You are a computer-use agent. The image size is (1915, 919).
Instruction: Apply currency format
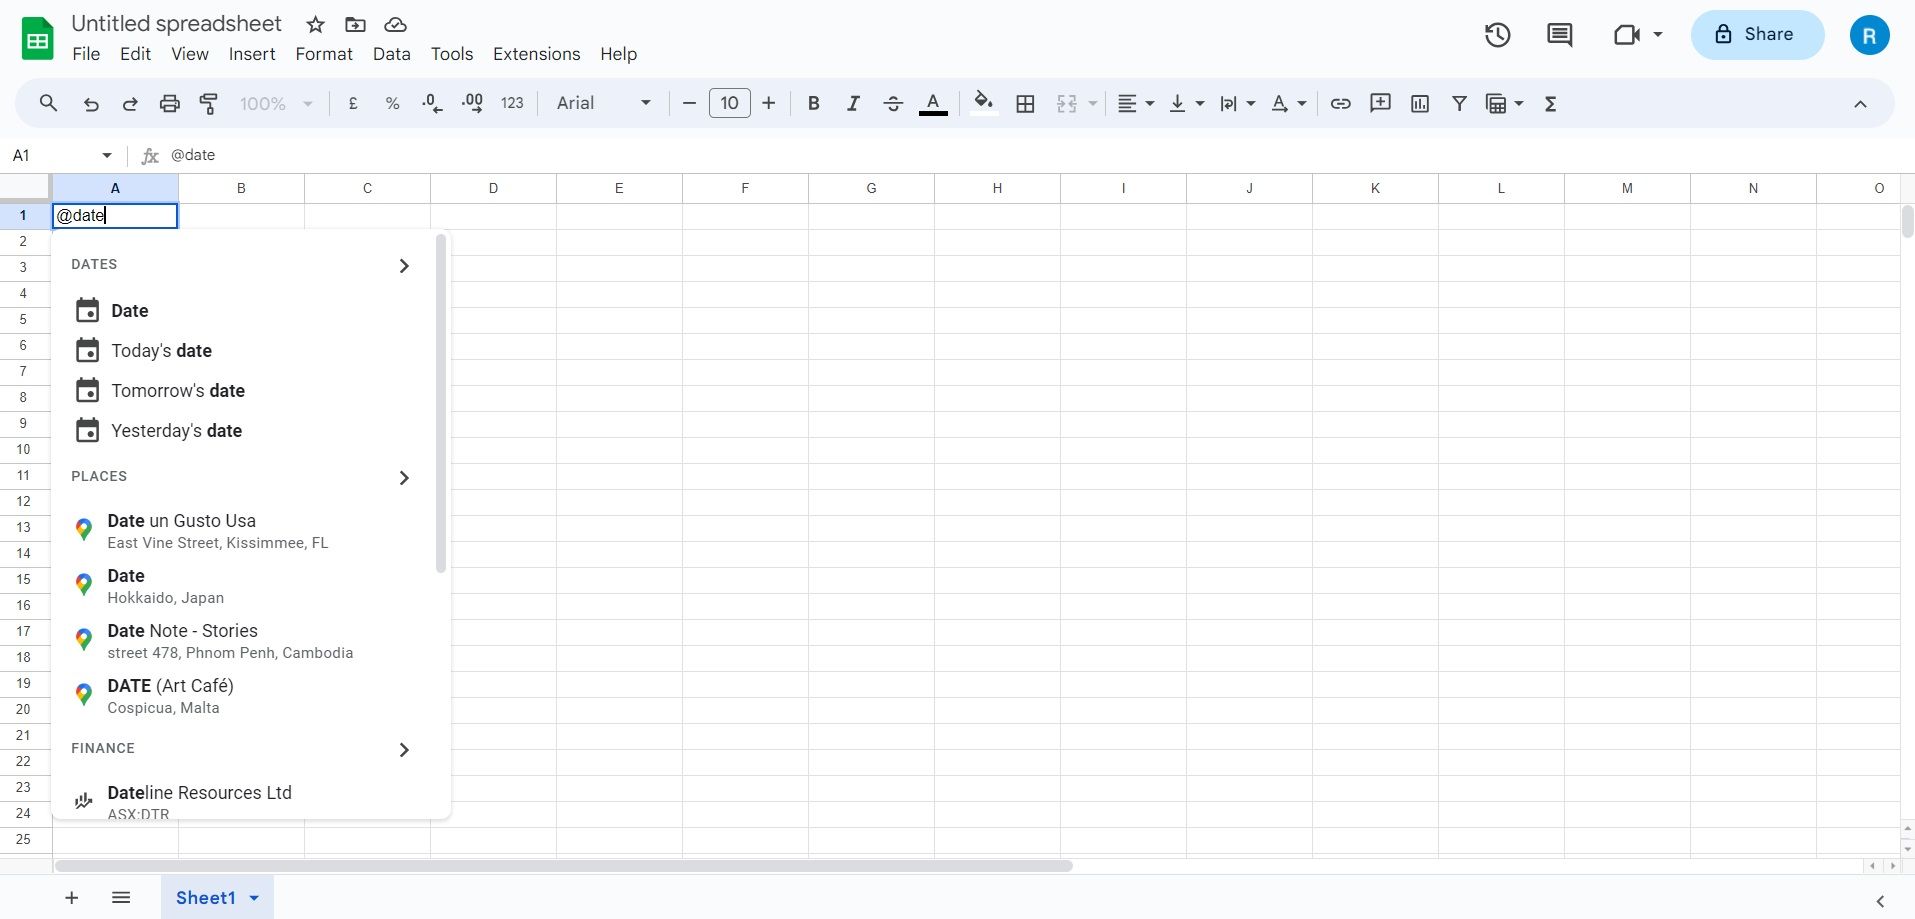click(x=352, y=103)
